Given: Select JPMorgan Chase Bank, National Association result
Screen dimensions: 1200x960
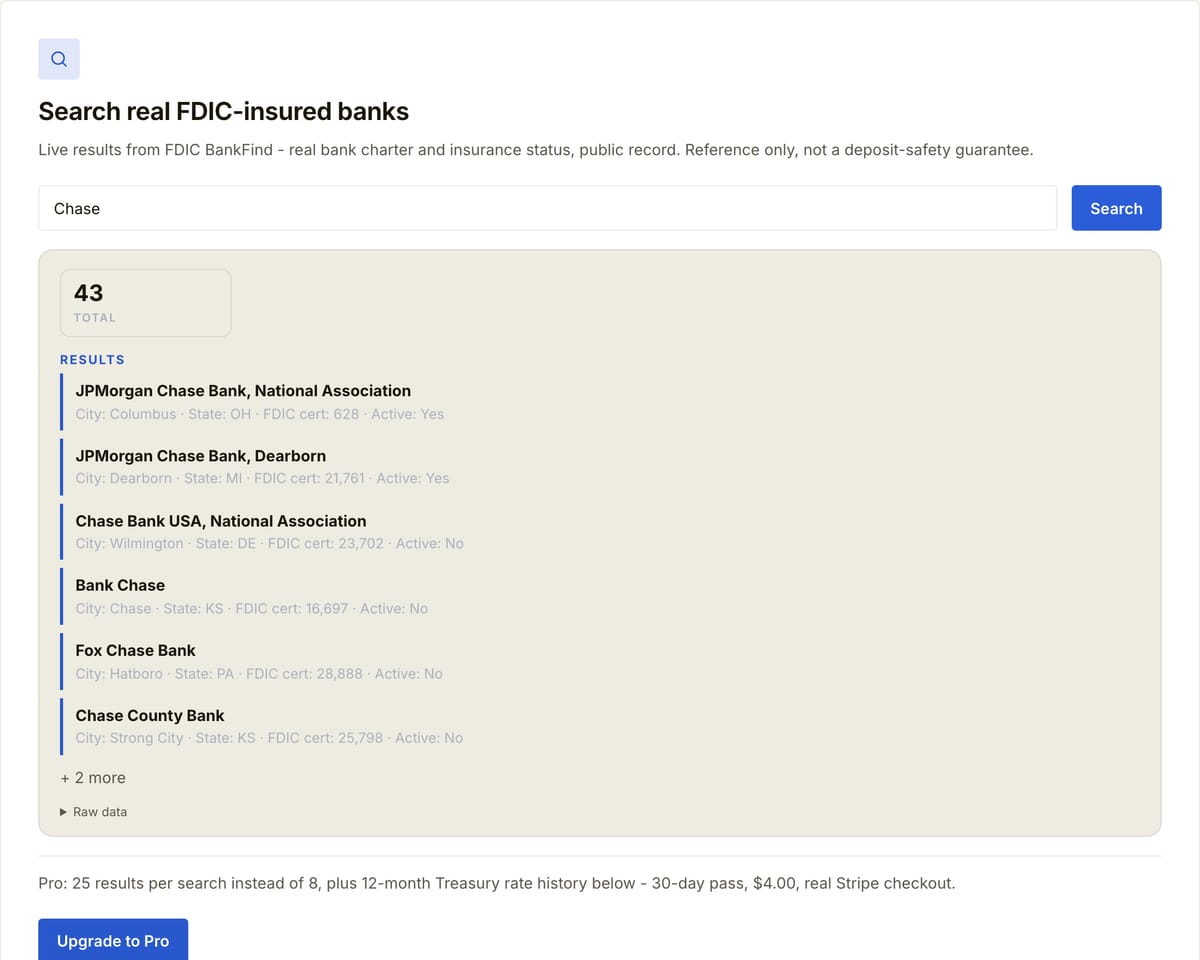Looking at the screenshot, I should 243,391.
